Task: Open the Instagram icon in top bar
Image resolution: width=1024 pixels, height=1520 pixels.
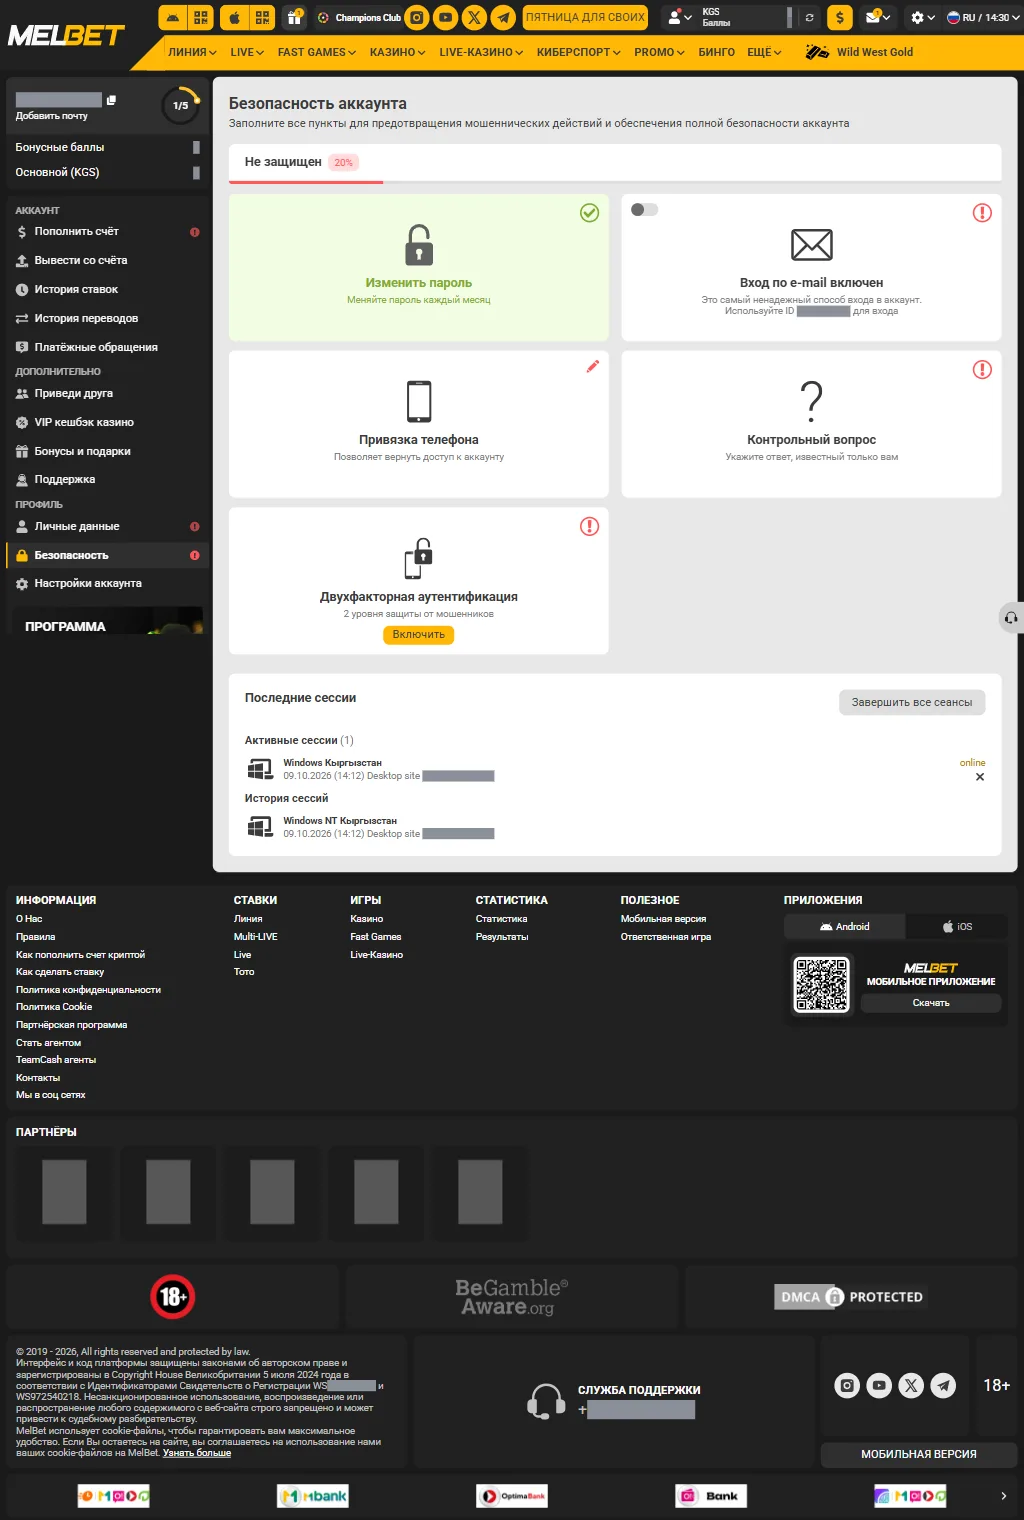Action: coord(417,17)
